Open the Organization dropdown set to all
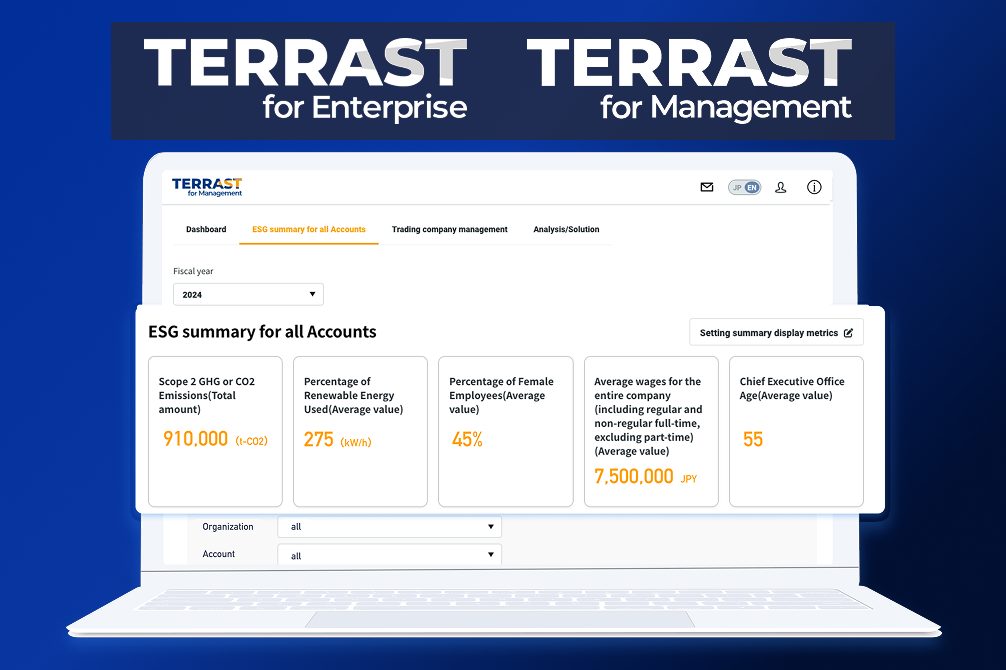This screenshot has height=670, width=1006. (389, 526)
